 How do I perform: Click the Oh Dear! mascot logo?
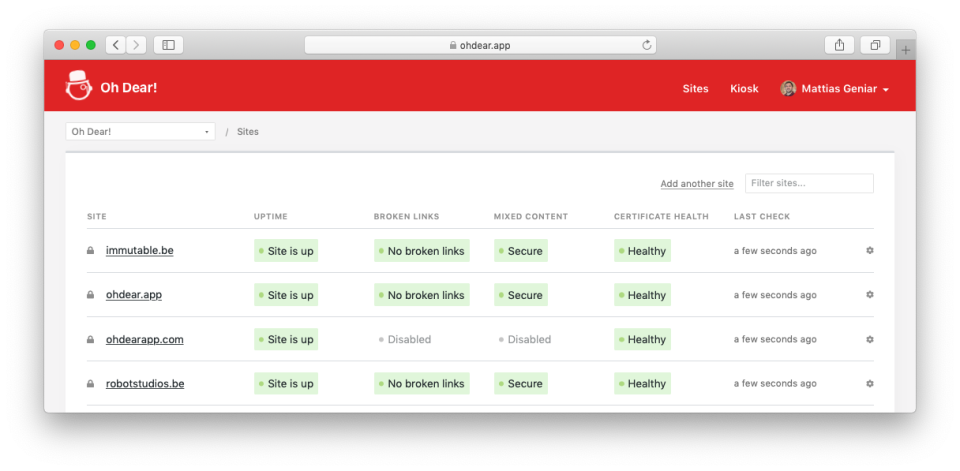coord(78,86)
